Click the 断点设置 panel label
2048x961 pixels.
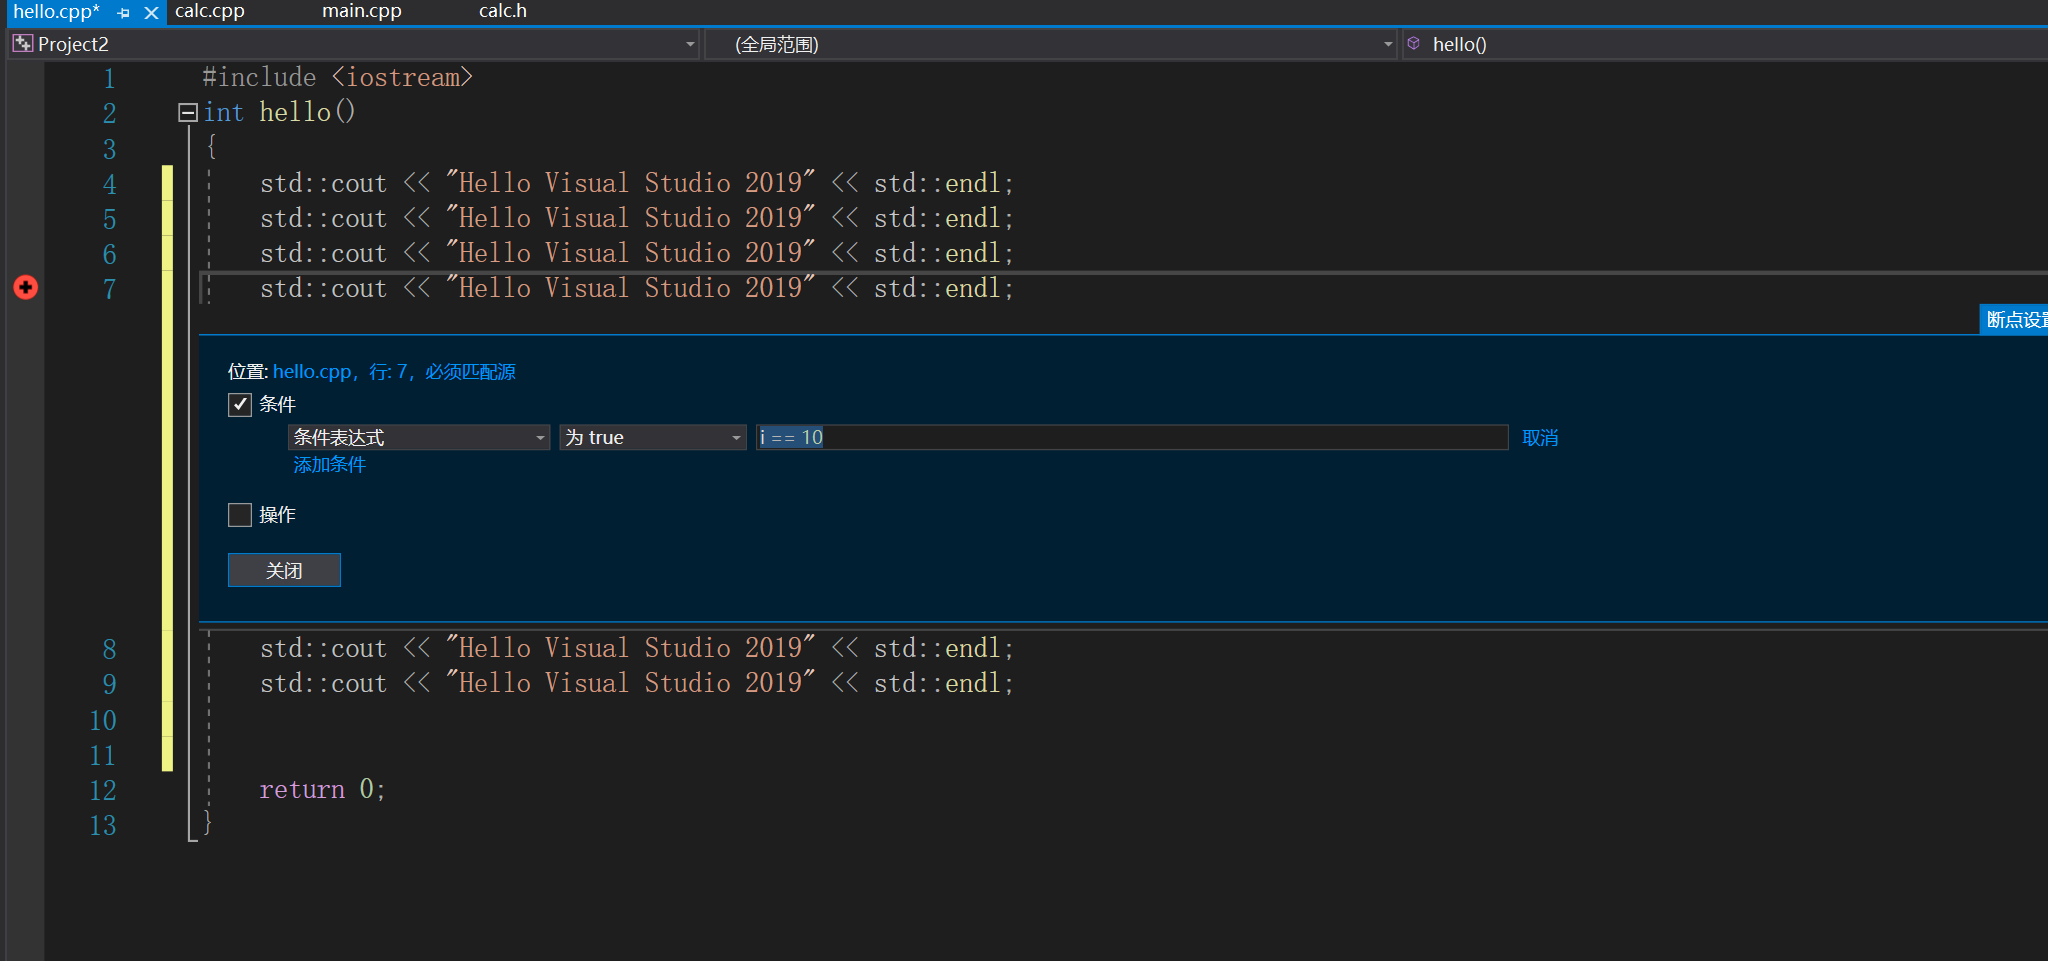[x=2015, y=319]
